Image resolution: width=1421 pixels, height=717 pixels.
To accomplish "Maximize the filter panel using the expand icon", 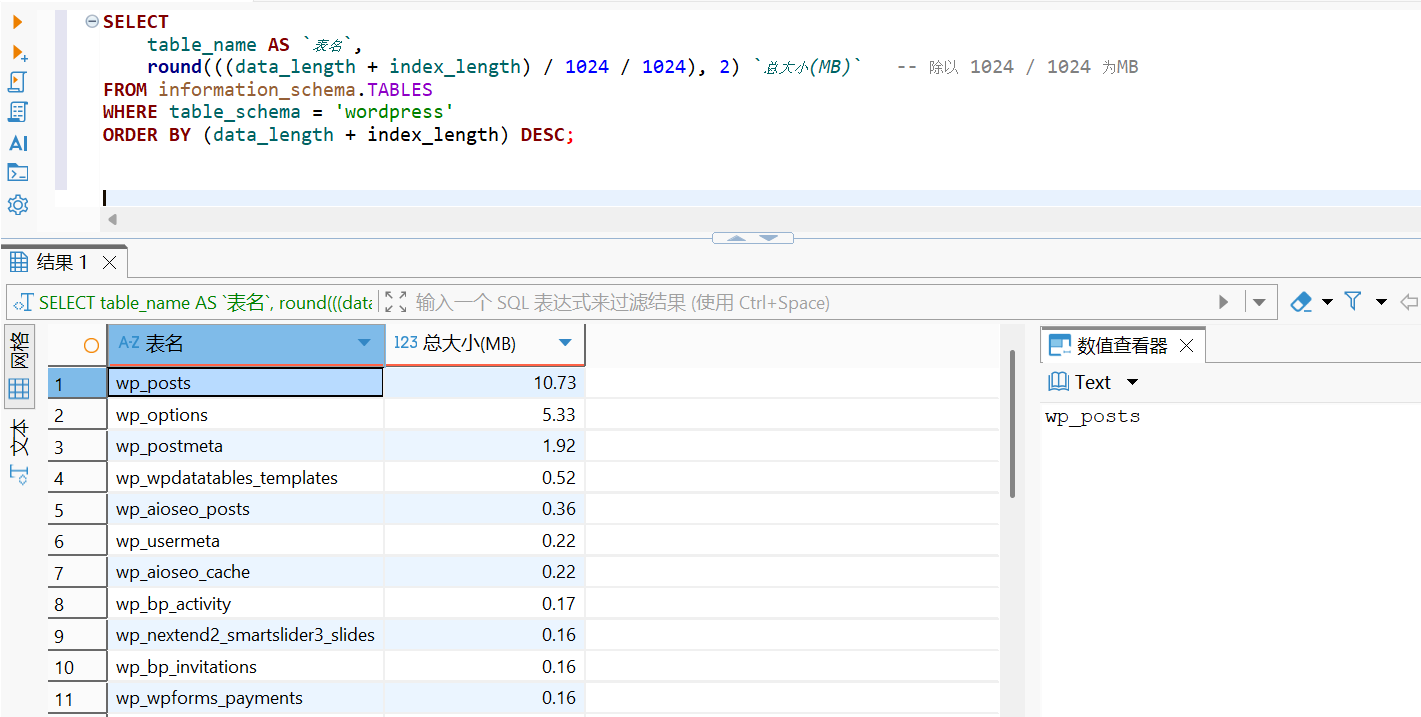I will pos(395,302).
